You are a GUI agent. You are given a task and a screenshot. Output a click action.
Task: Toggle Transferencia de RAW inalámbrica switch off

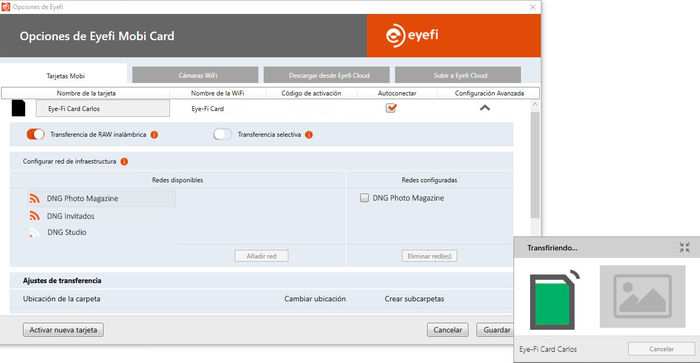(x=36, y=134)
